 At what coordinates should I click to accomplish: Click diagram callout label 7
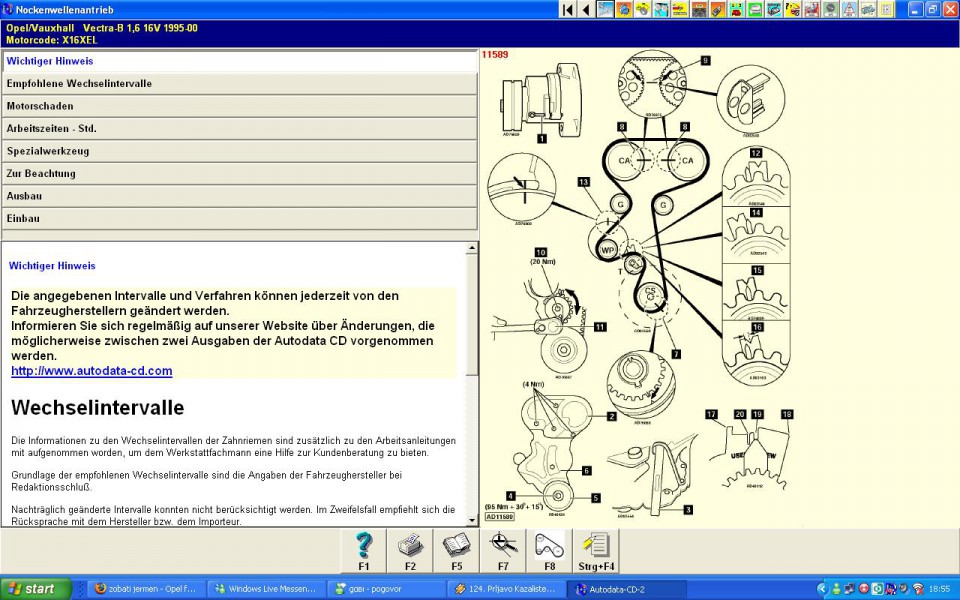(676, 354)
